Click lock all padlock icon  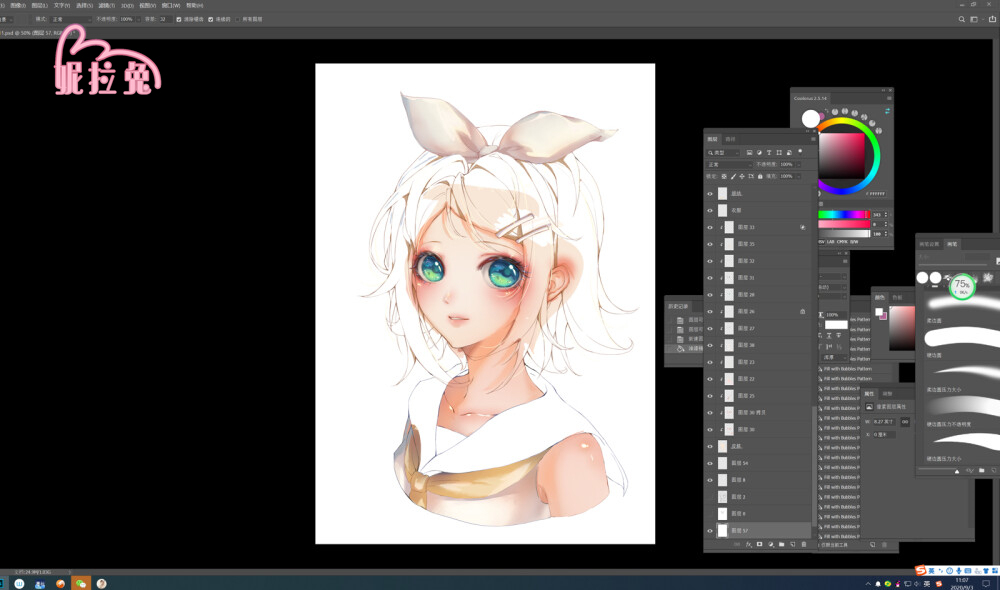click(x=760, y=176)
